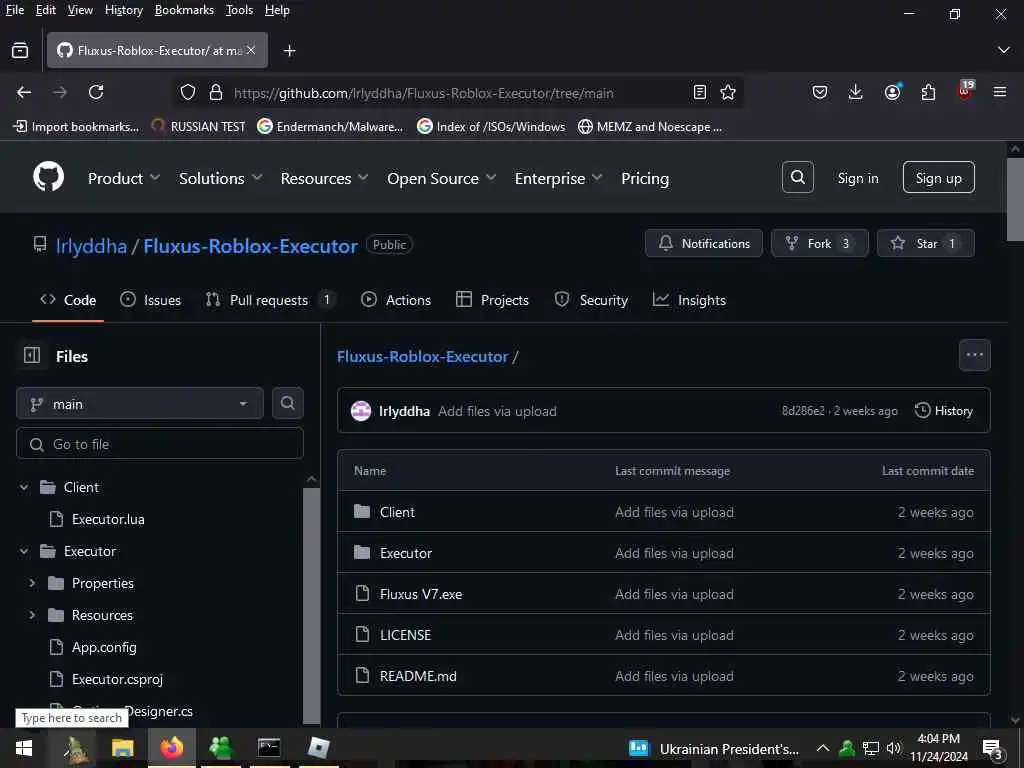Open File Explorer from the taskbar
Screen dimensions: 1024x768
pyautogui.click(x=122, y=748)
